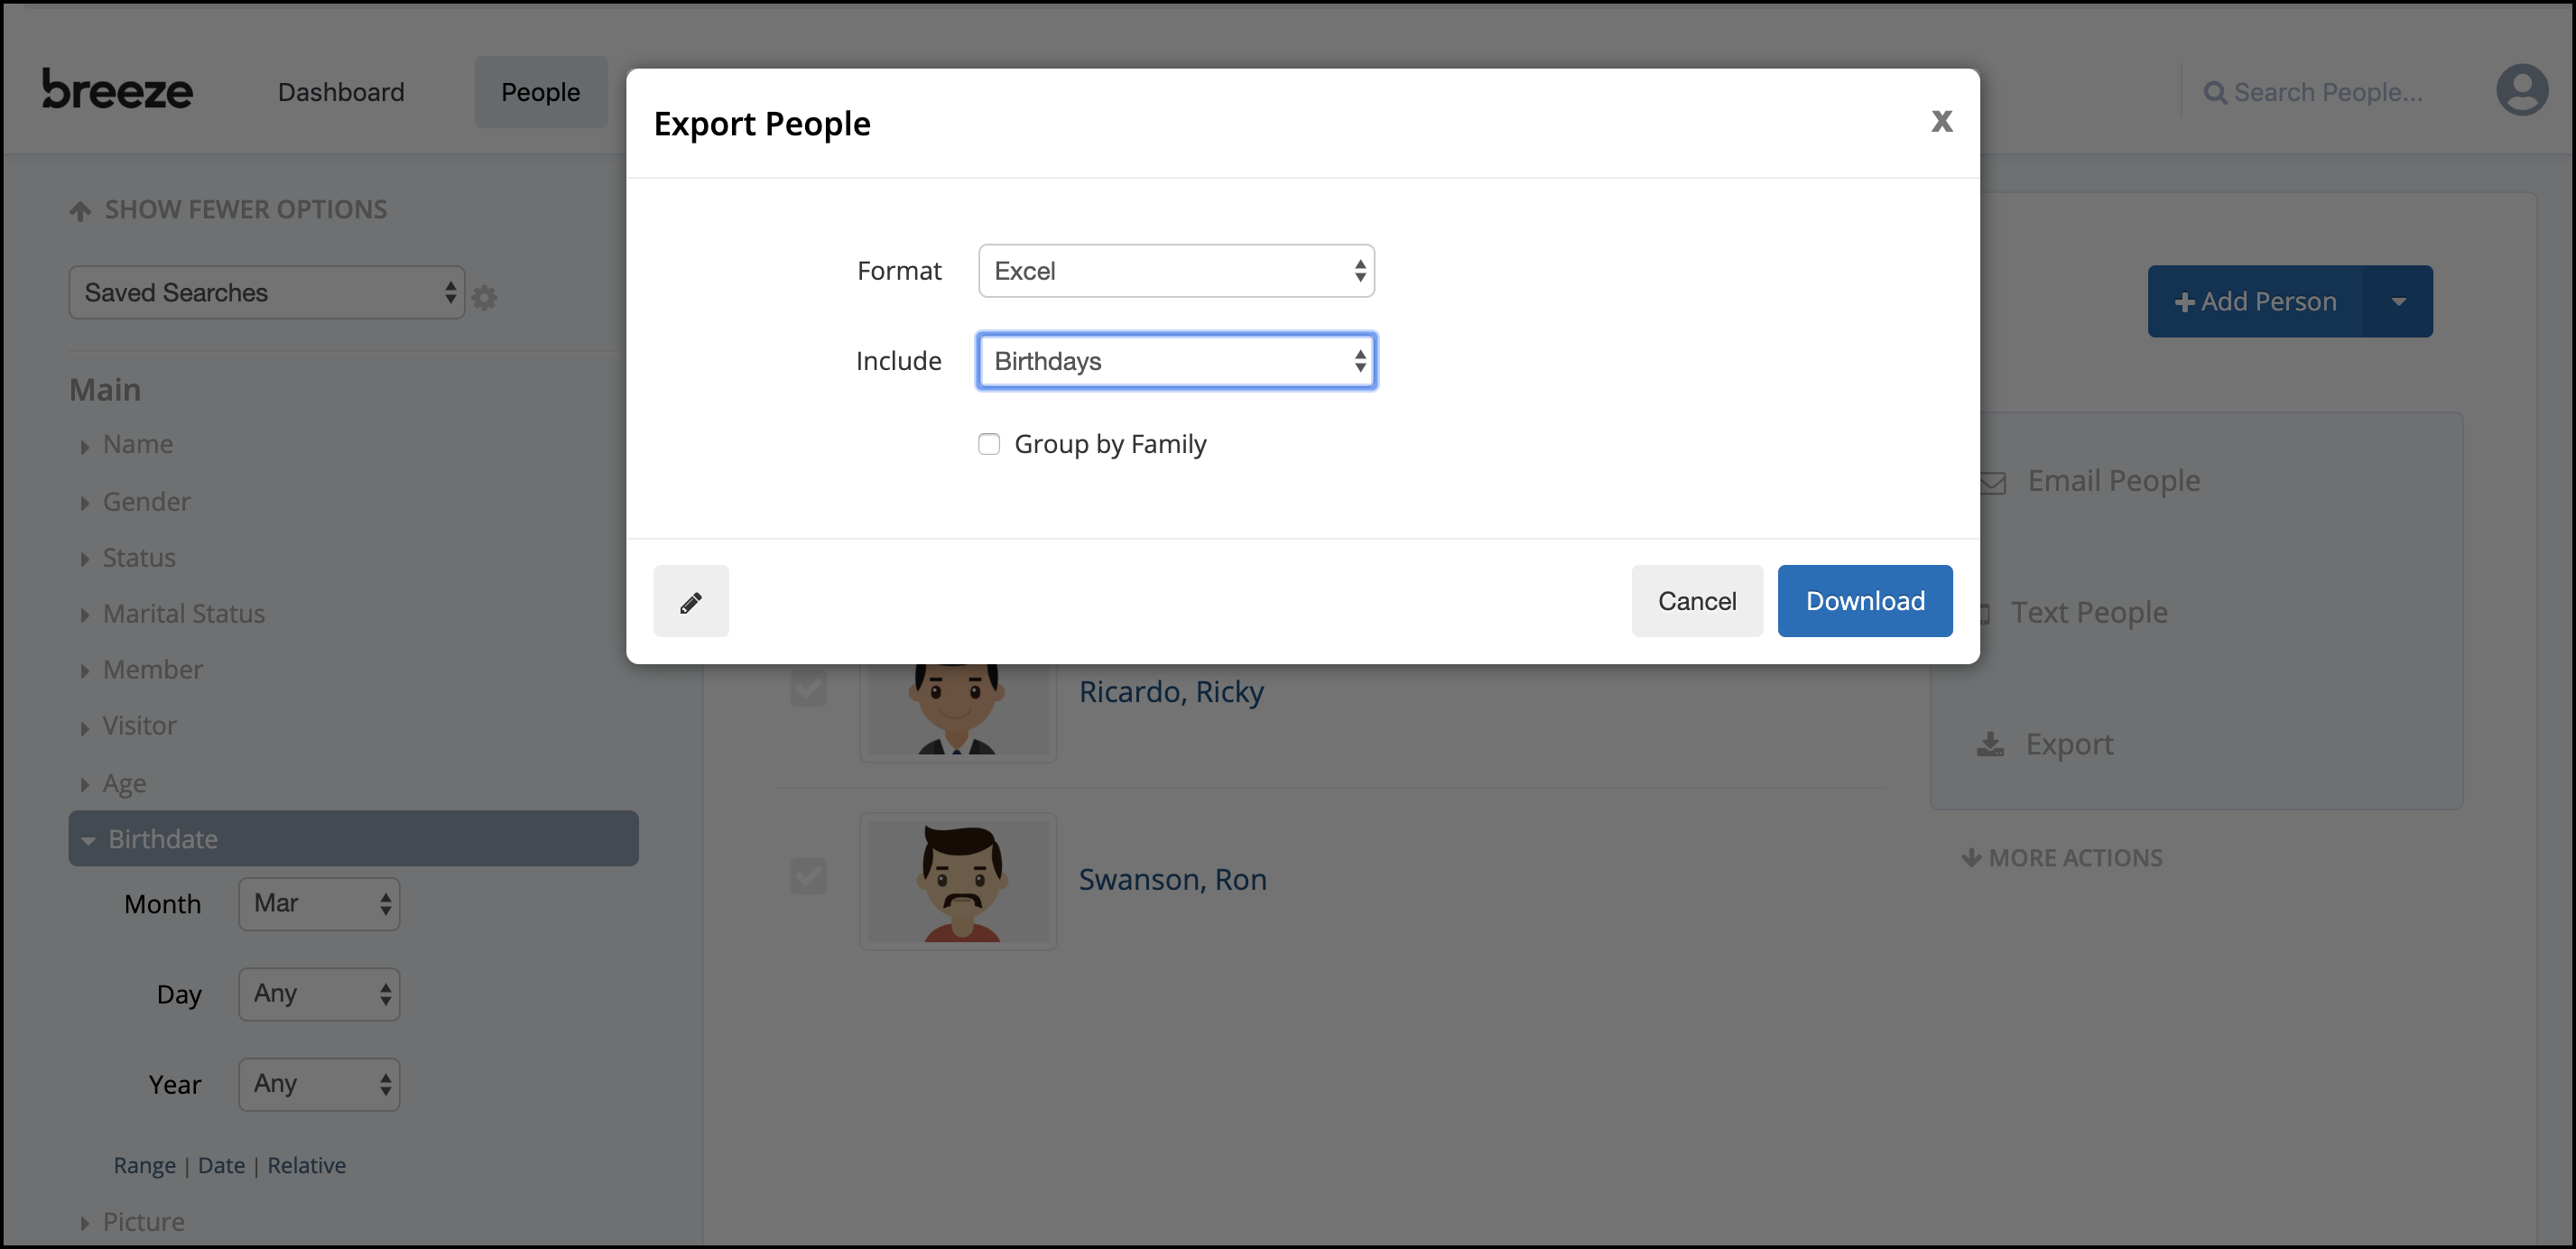Click the pencil edit icon in export dialog
Screen dimensions: 2576x1249
[691, 601]
